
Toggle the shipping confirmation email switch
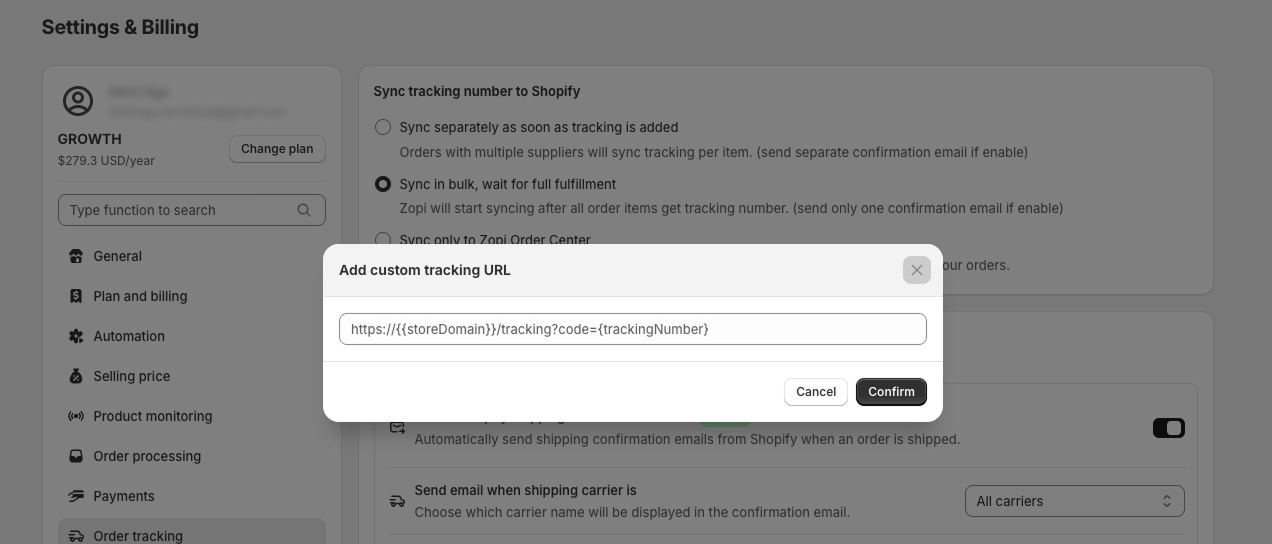(x=1168, y=428)
